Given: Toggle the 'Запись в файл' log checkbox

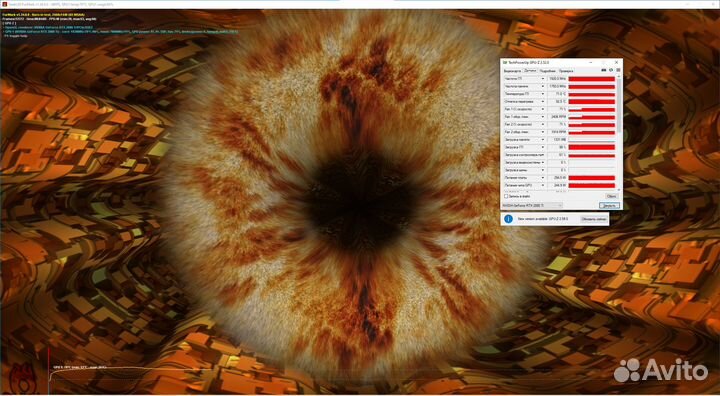Looking at the screenshot, I should [506, 196].
